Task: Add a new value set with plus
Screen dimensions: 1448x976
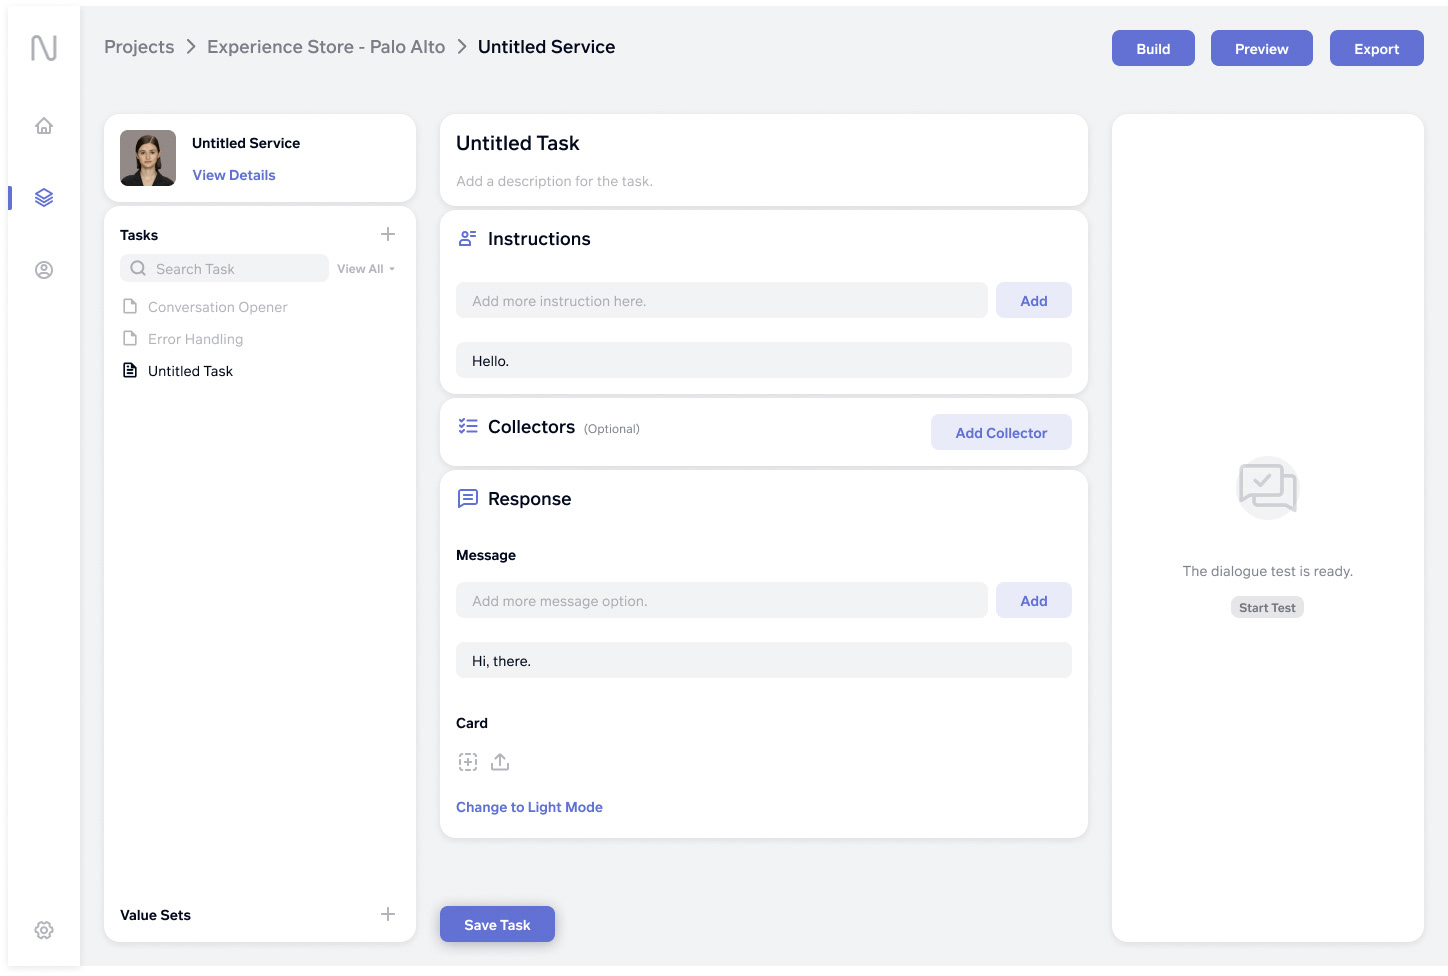Action: 388,914
